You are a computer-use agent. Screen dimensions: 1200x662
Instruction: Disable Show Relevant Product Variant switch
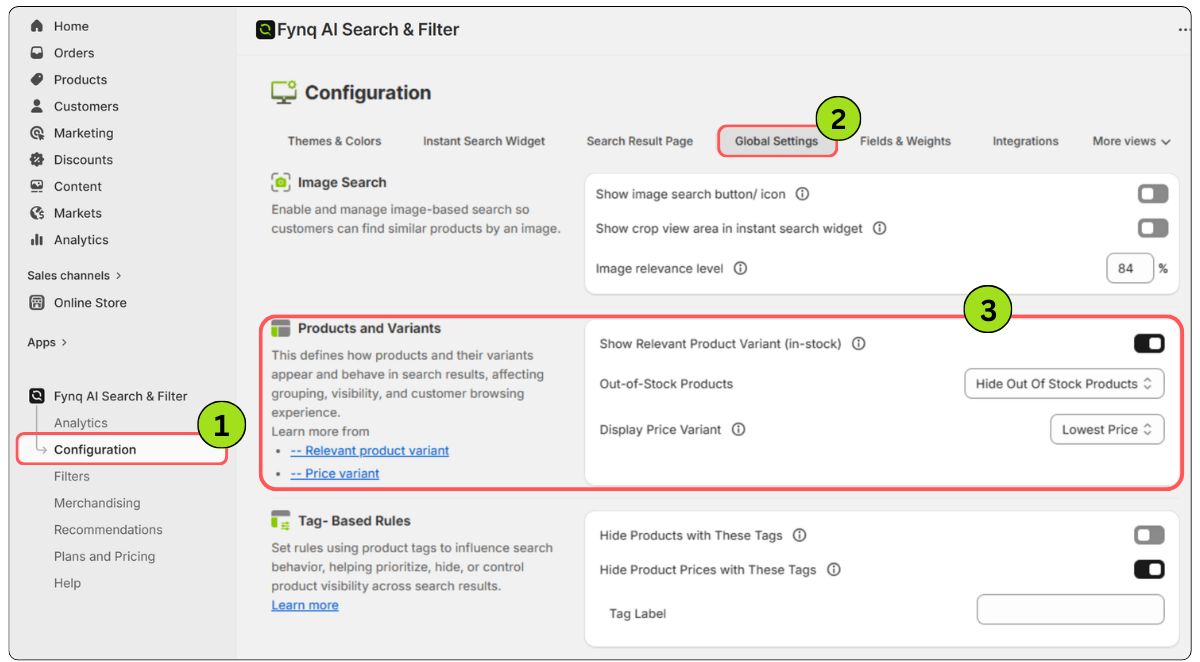pos(1149,343)
